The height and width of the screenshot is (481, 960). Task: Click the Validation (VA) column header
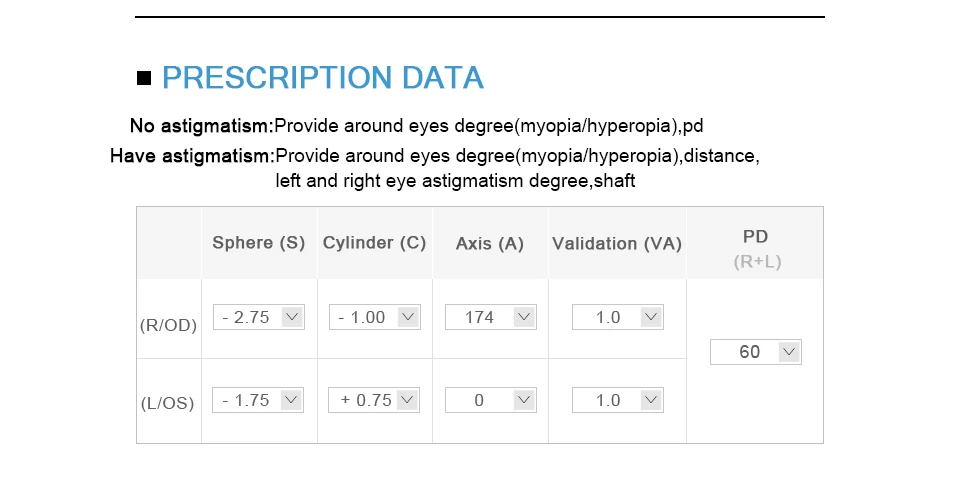tap(617, 244)
